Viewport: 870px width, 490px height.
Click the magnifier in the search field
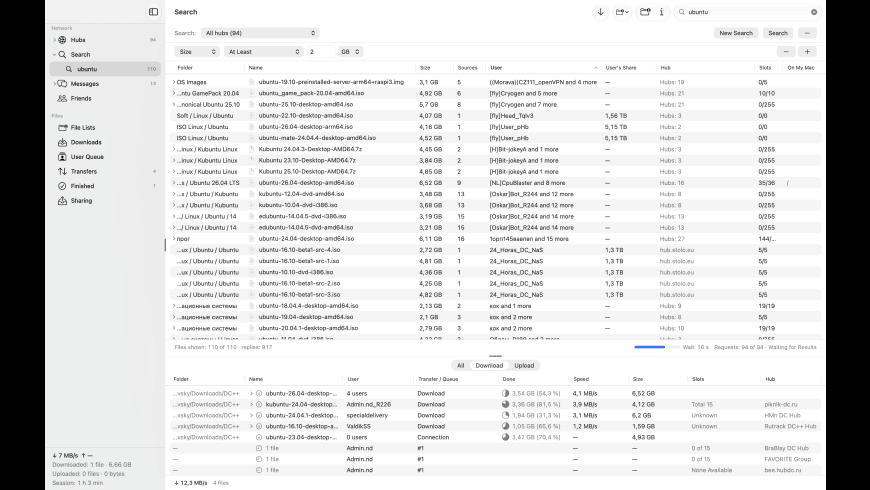pyautogui.click(x=682, y=12)
